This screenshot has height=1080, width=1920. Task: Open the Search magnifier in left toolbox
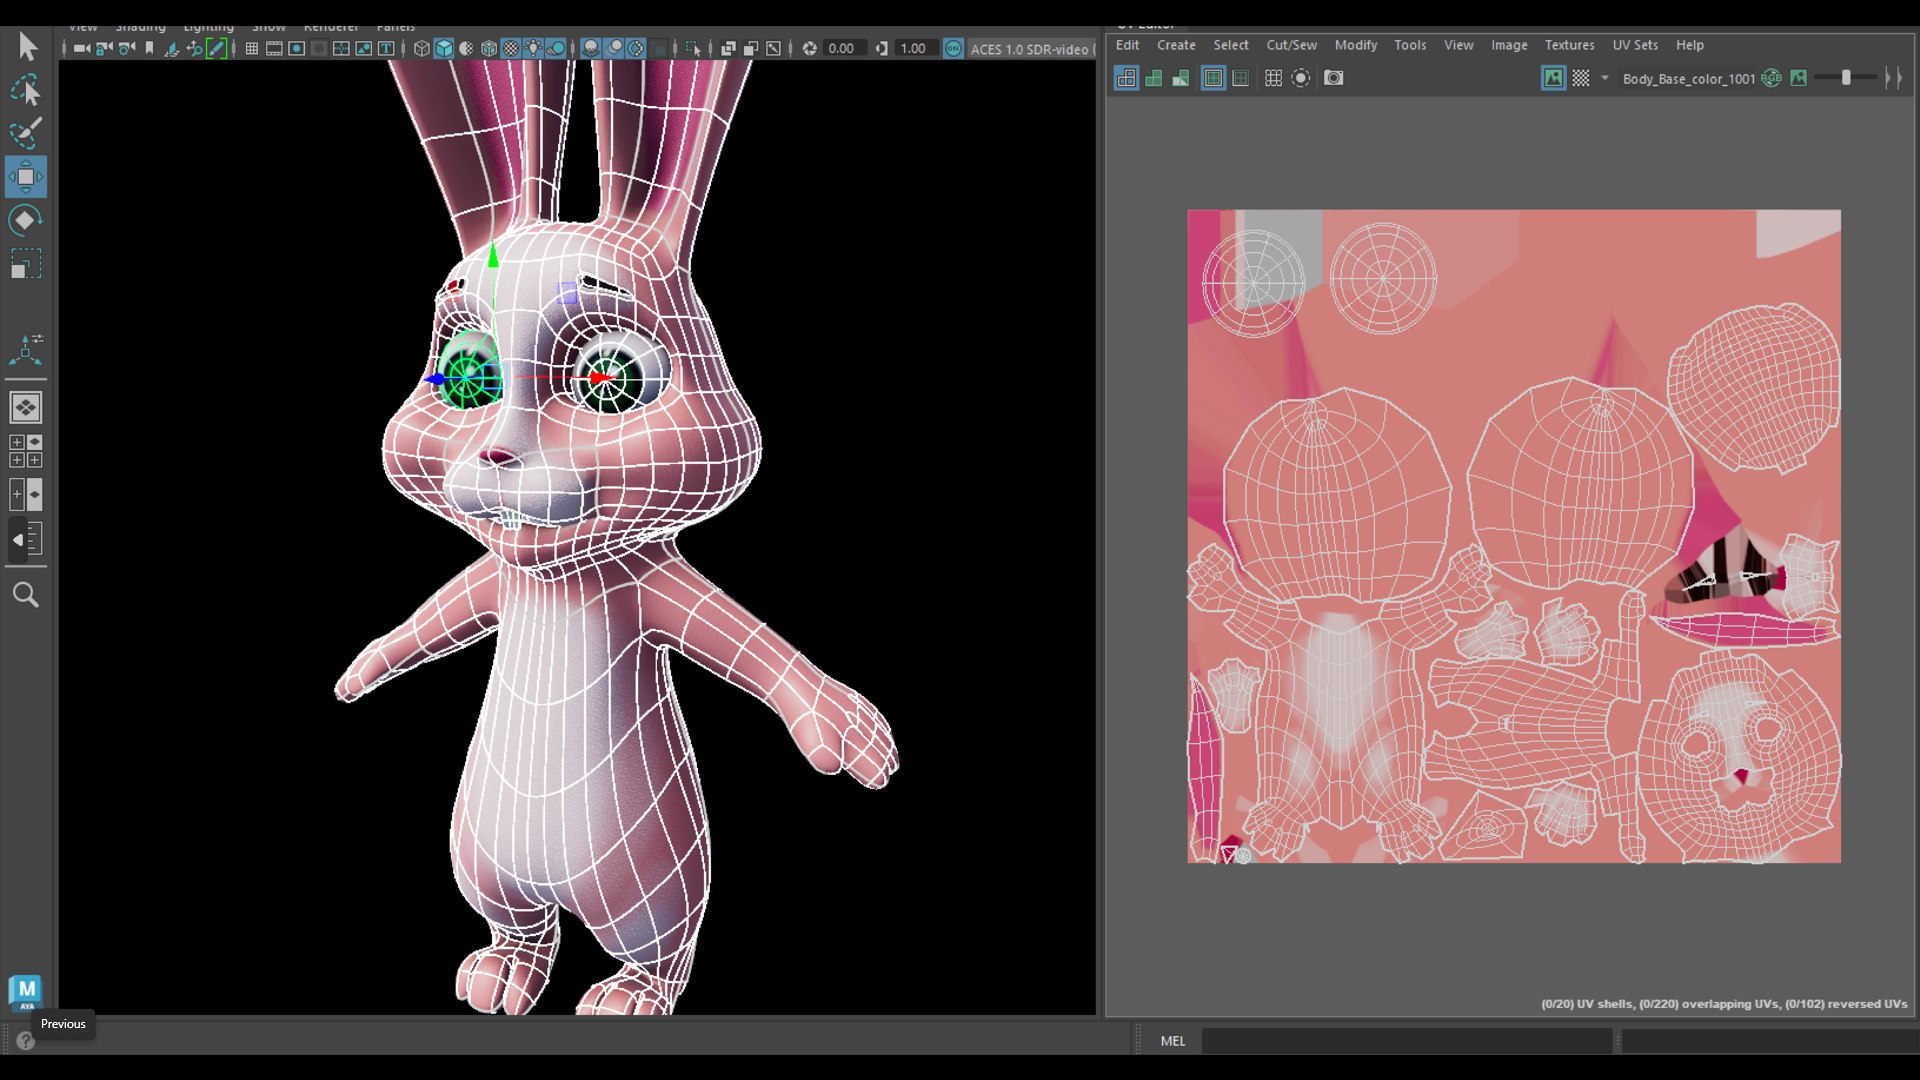click(26, 595)
